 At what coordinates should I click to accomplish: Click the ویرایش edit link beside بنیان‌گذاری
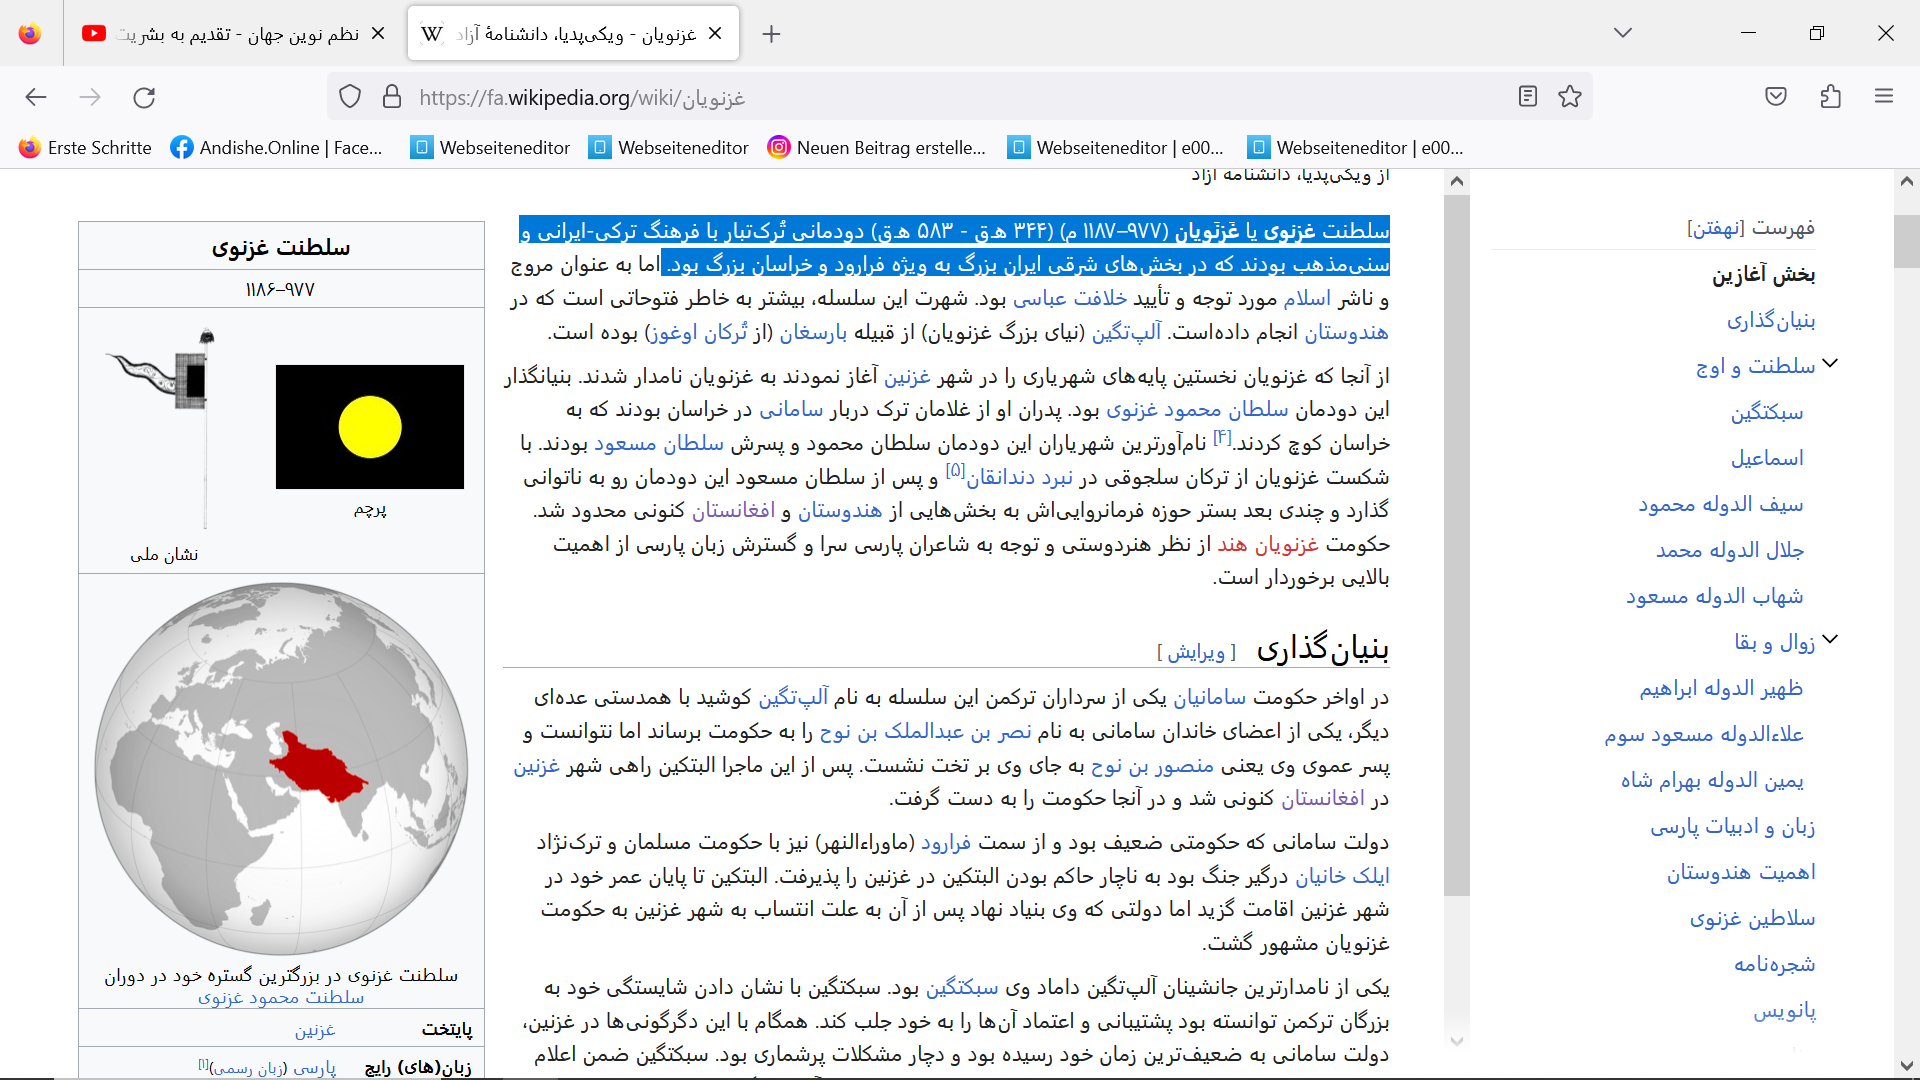click(x=1196, y=652)
